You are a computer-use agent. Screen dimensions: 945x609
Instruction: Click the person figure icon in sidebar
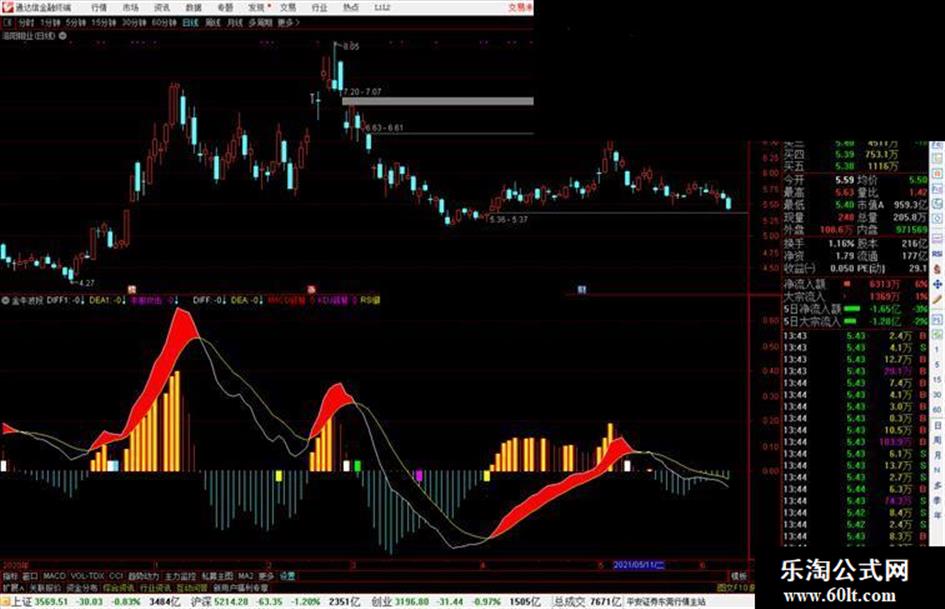937,269
